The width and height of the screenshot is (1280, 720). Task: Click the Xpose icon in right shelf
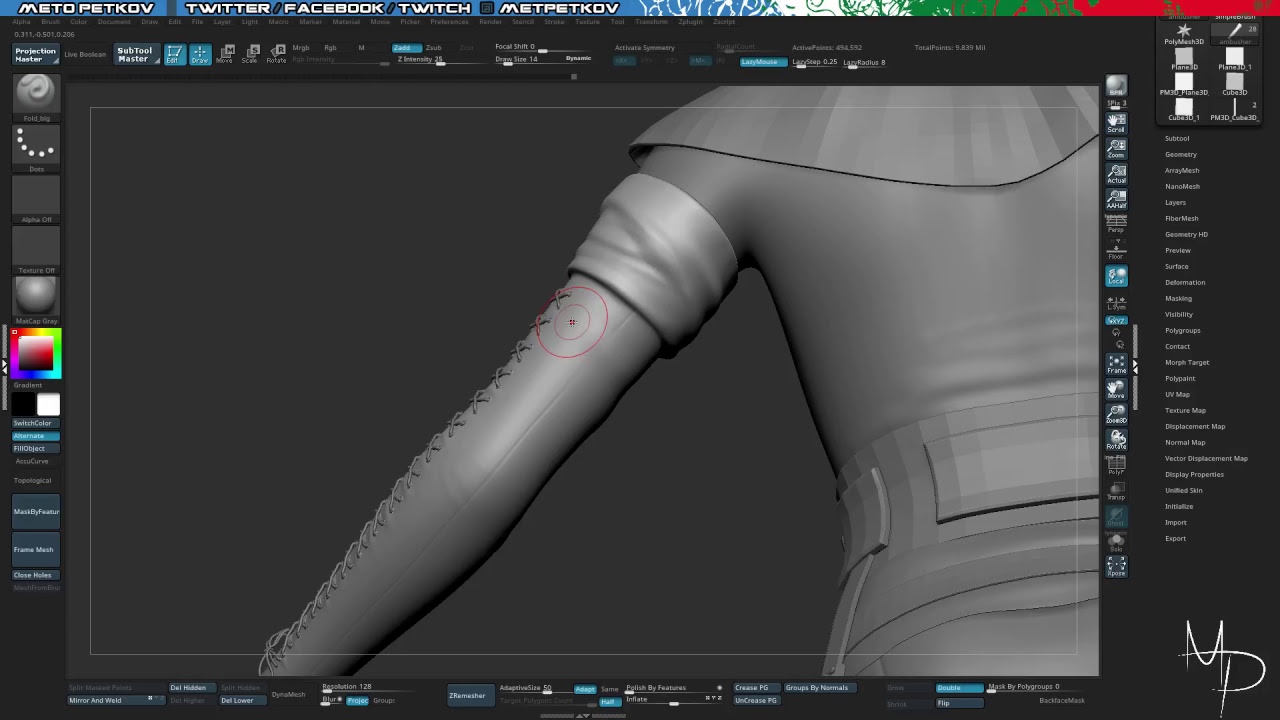coord(1116,567)
